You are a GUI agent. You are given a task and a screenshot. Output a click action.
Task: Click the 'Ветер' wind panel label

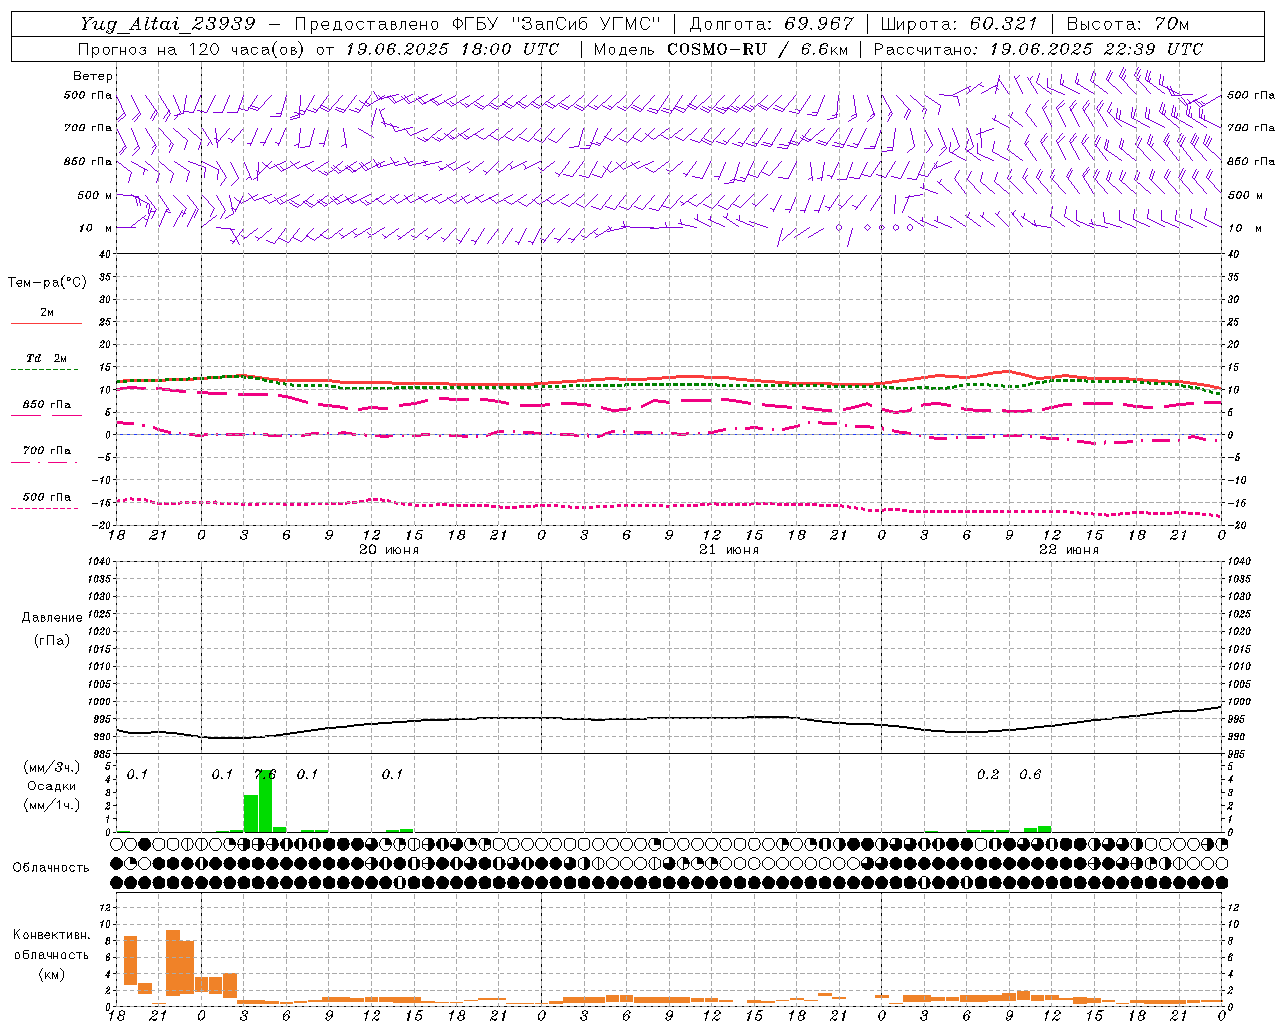[93, 76]
